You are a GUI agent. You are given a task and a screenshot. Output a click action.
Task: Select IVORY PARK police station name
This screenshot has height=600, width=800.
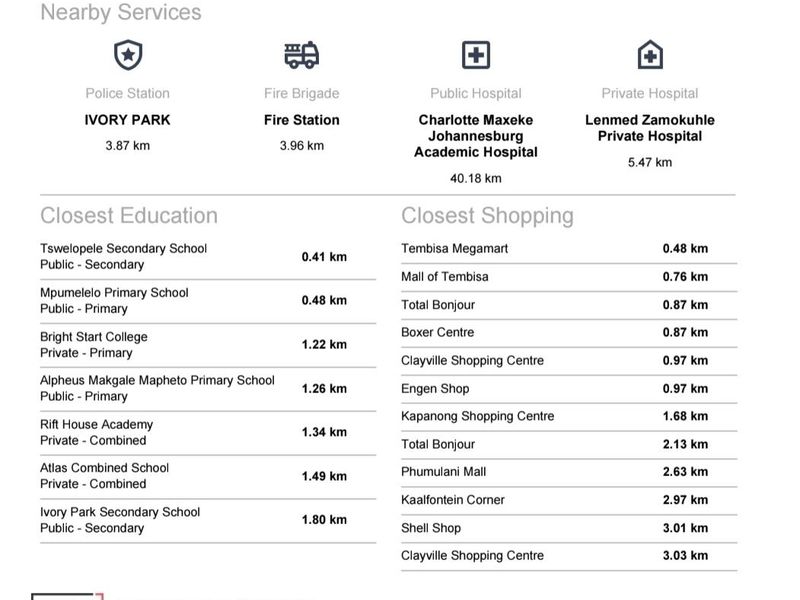(128, 120)
